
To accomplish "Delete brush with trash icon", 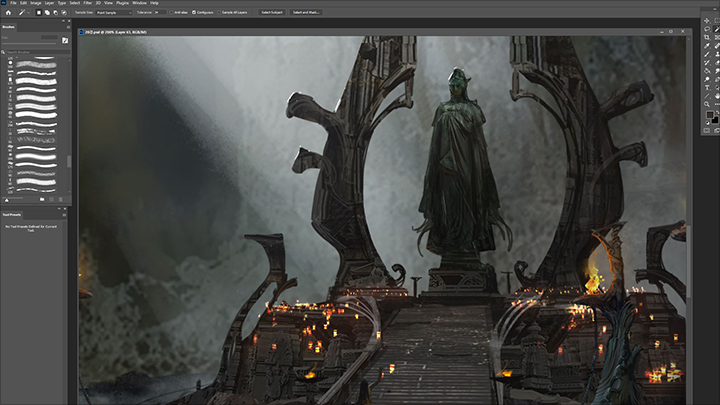I will coord(61,199).
